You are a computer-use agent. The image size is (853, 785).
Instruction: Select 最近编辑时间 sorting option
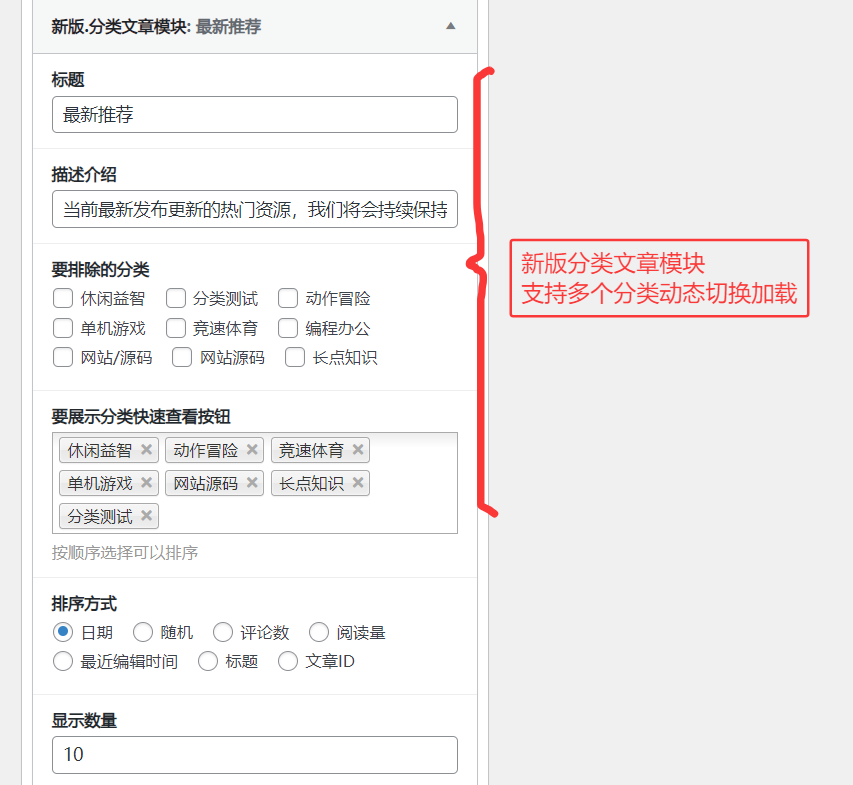pos(63,661)
